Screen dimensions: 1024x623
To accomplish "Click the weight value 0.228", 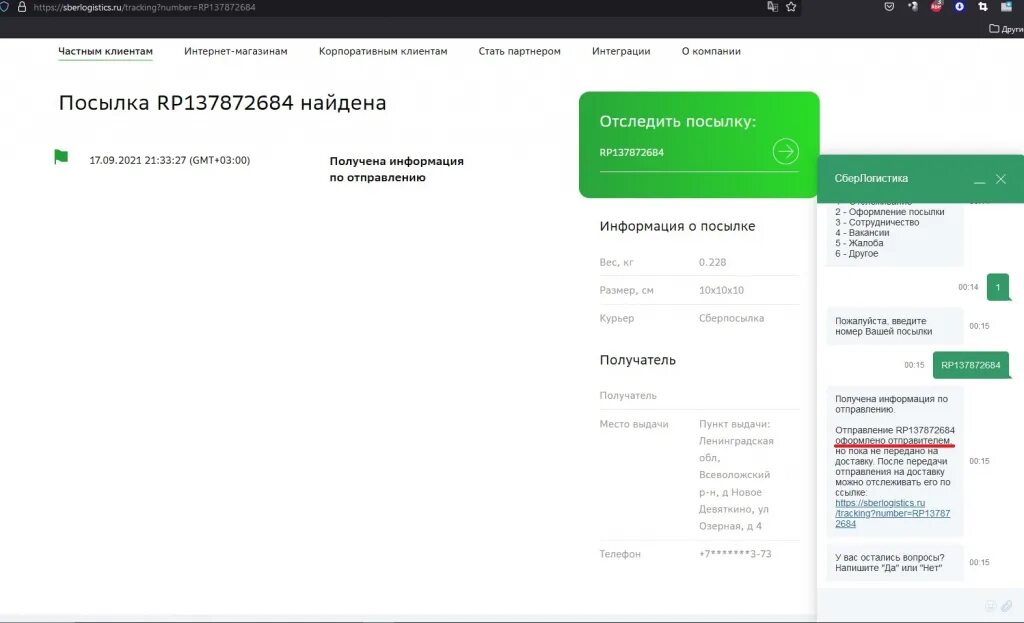I will [712, 262].
